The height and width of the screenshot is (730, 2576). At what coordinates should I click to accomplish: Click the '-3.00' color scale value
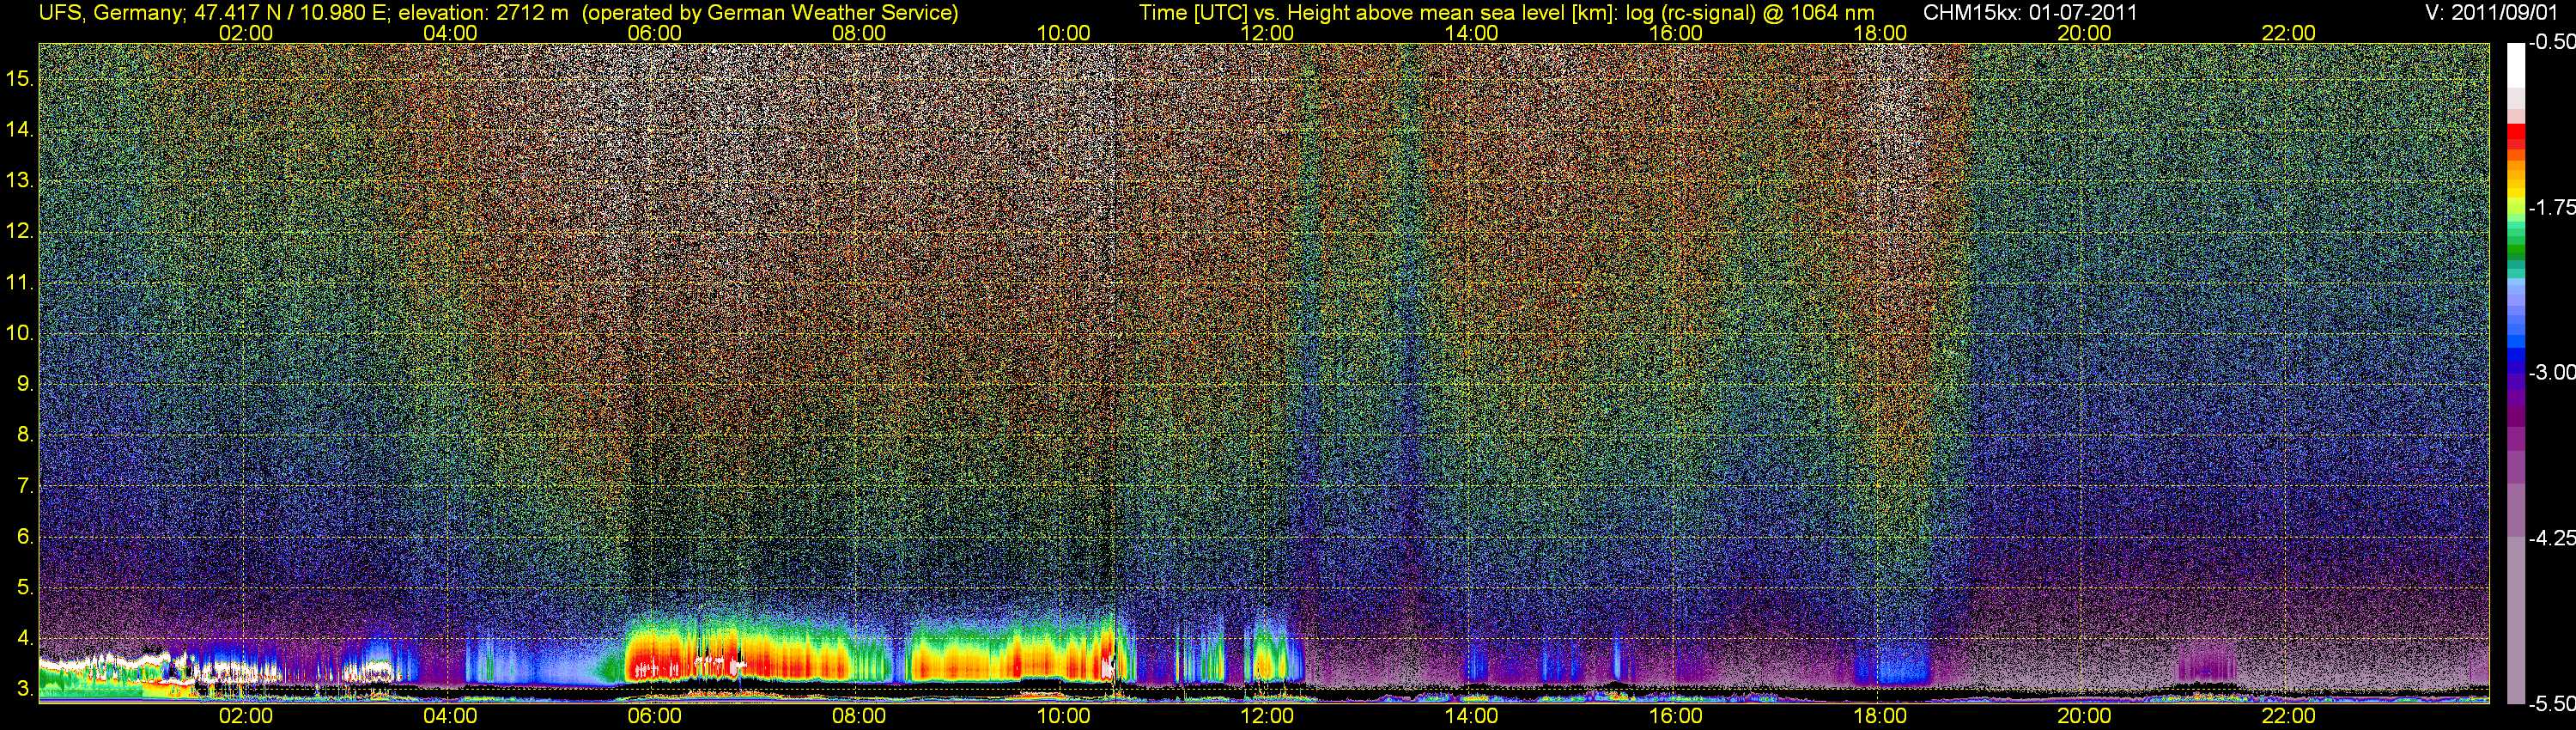pos(2551,373)
